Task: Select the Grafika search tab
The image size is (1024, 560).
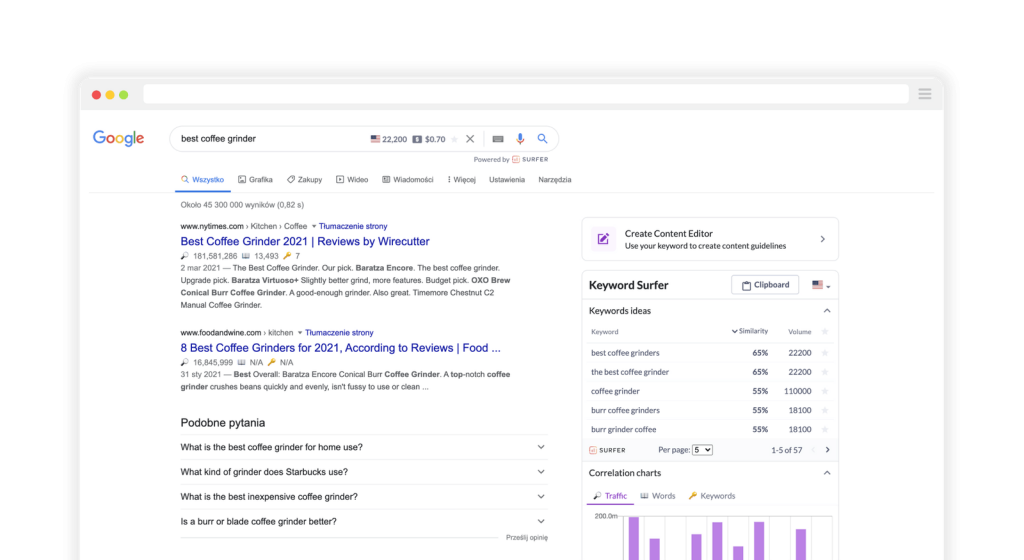Action: (x=255, y=179)
